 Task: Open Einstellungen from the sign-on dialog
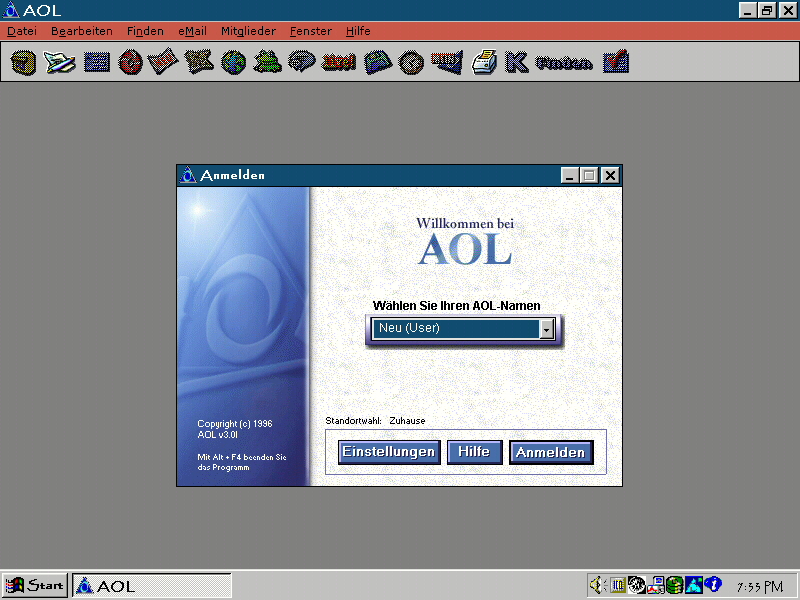point(388,451)
